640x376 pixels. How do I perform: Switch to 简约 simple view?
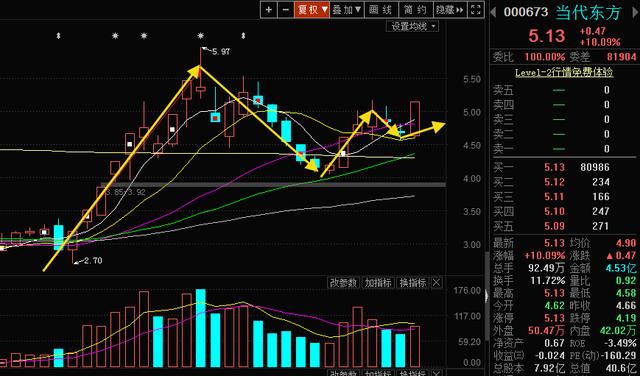tap(415, 10)
